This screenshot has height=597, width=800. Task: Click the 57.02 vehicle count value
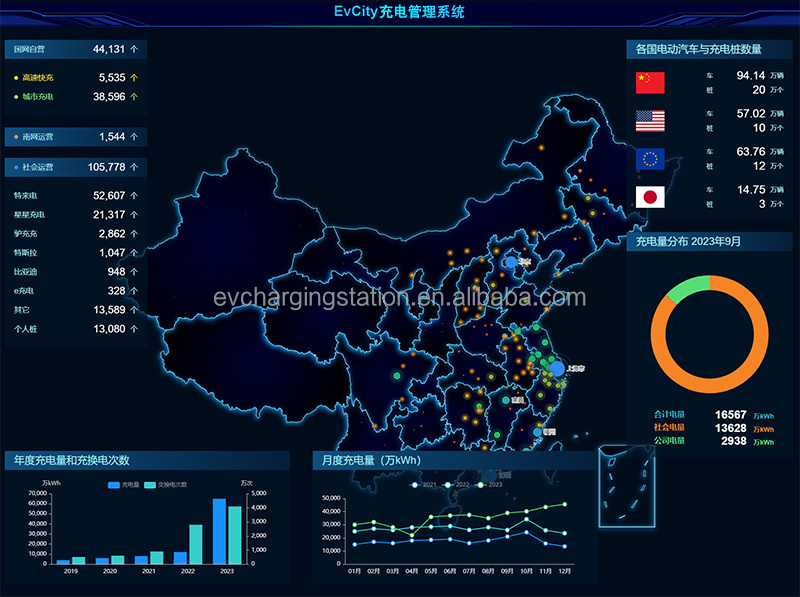(x=751, y=113)
